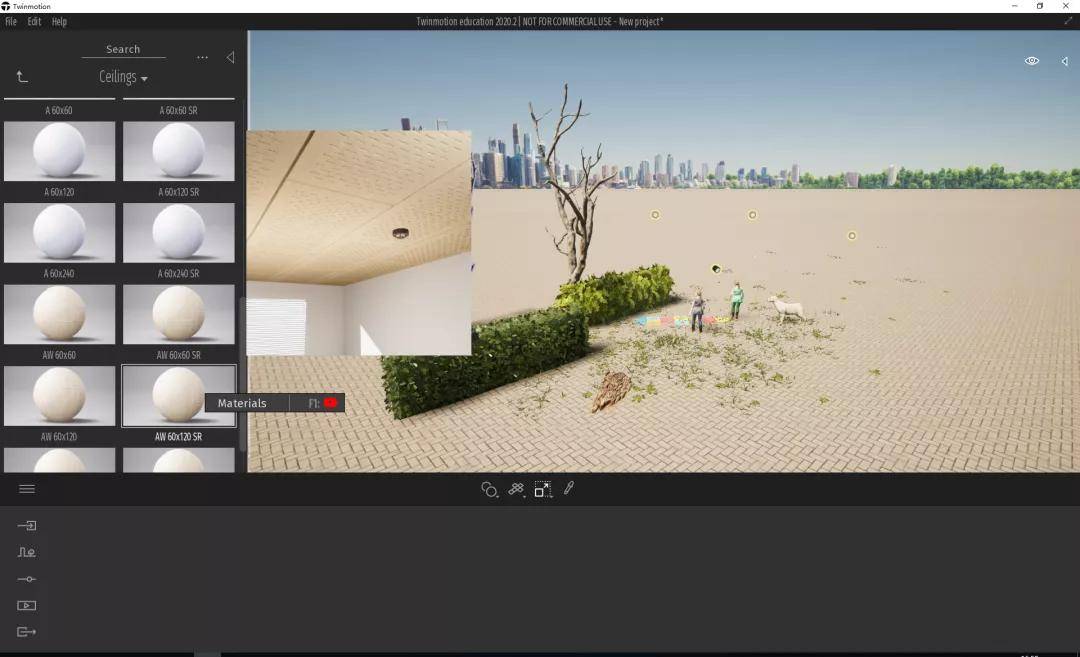This screenshot has width=1080, height=657.
Task: Select the AW 60x60 material thumbnail
Action: coord(59,315)
